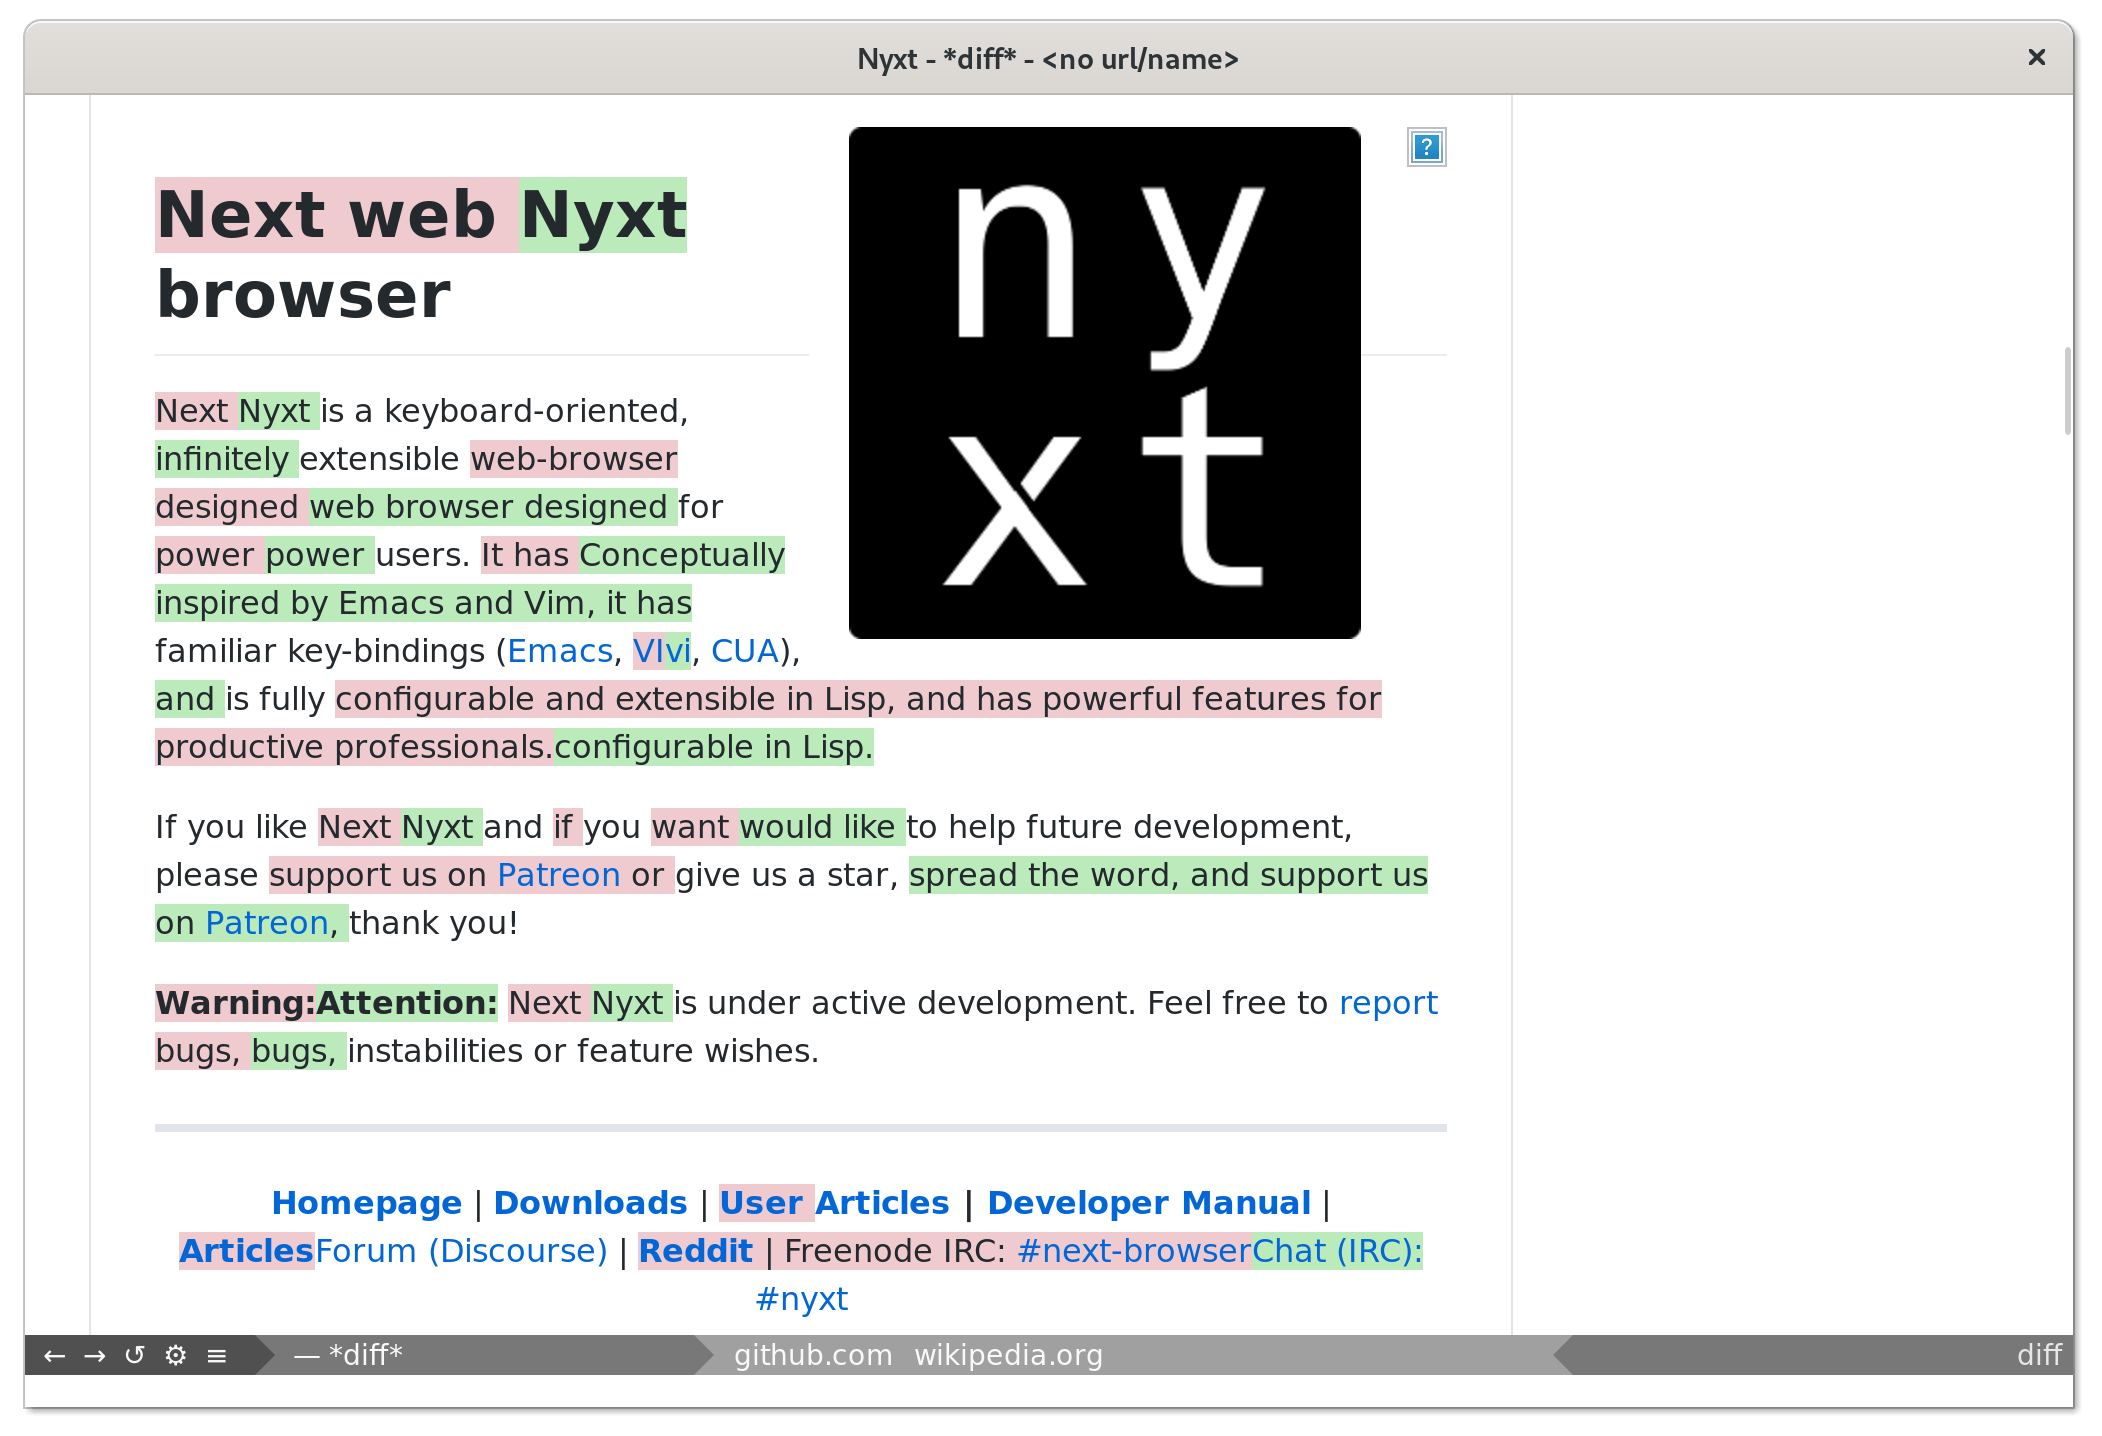Image resolution: width=2102 pixels, height=1436 pixels.
Task: Open the Forum (Discourse) link
Action: (461, 1251)
